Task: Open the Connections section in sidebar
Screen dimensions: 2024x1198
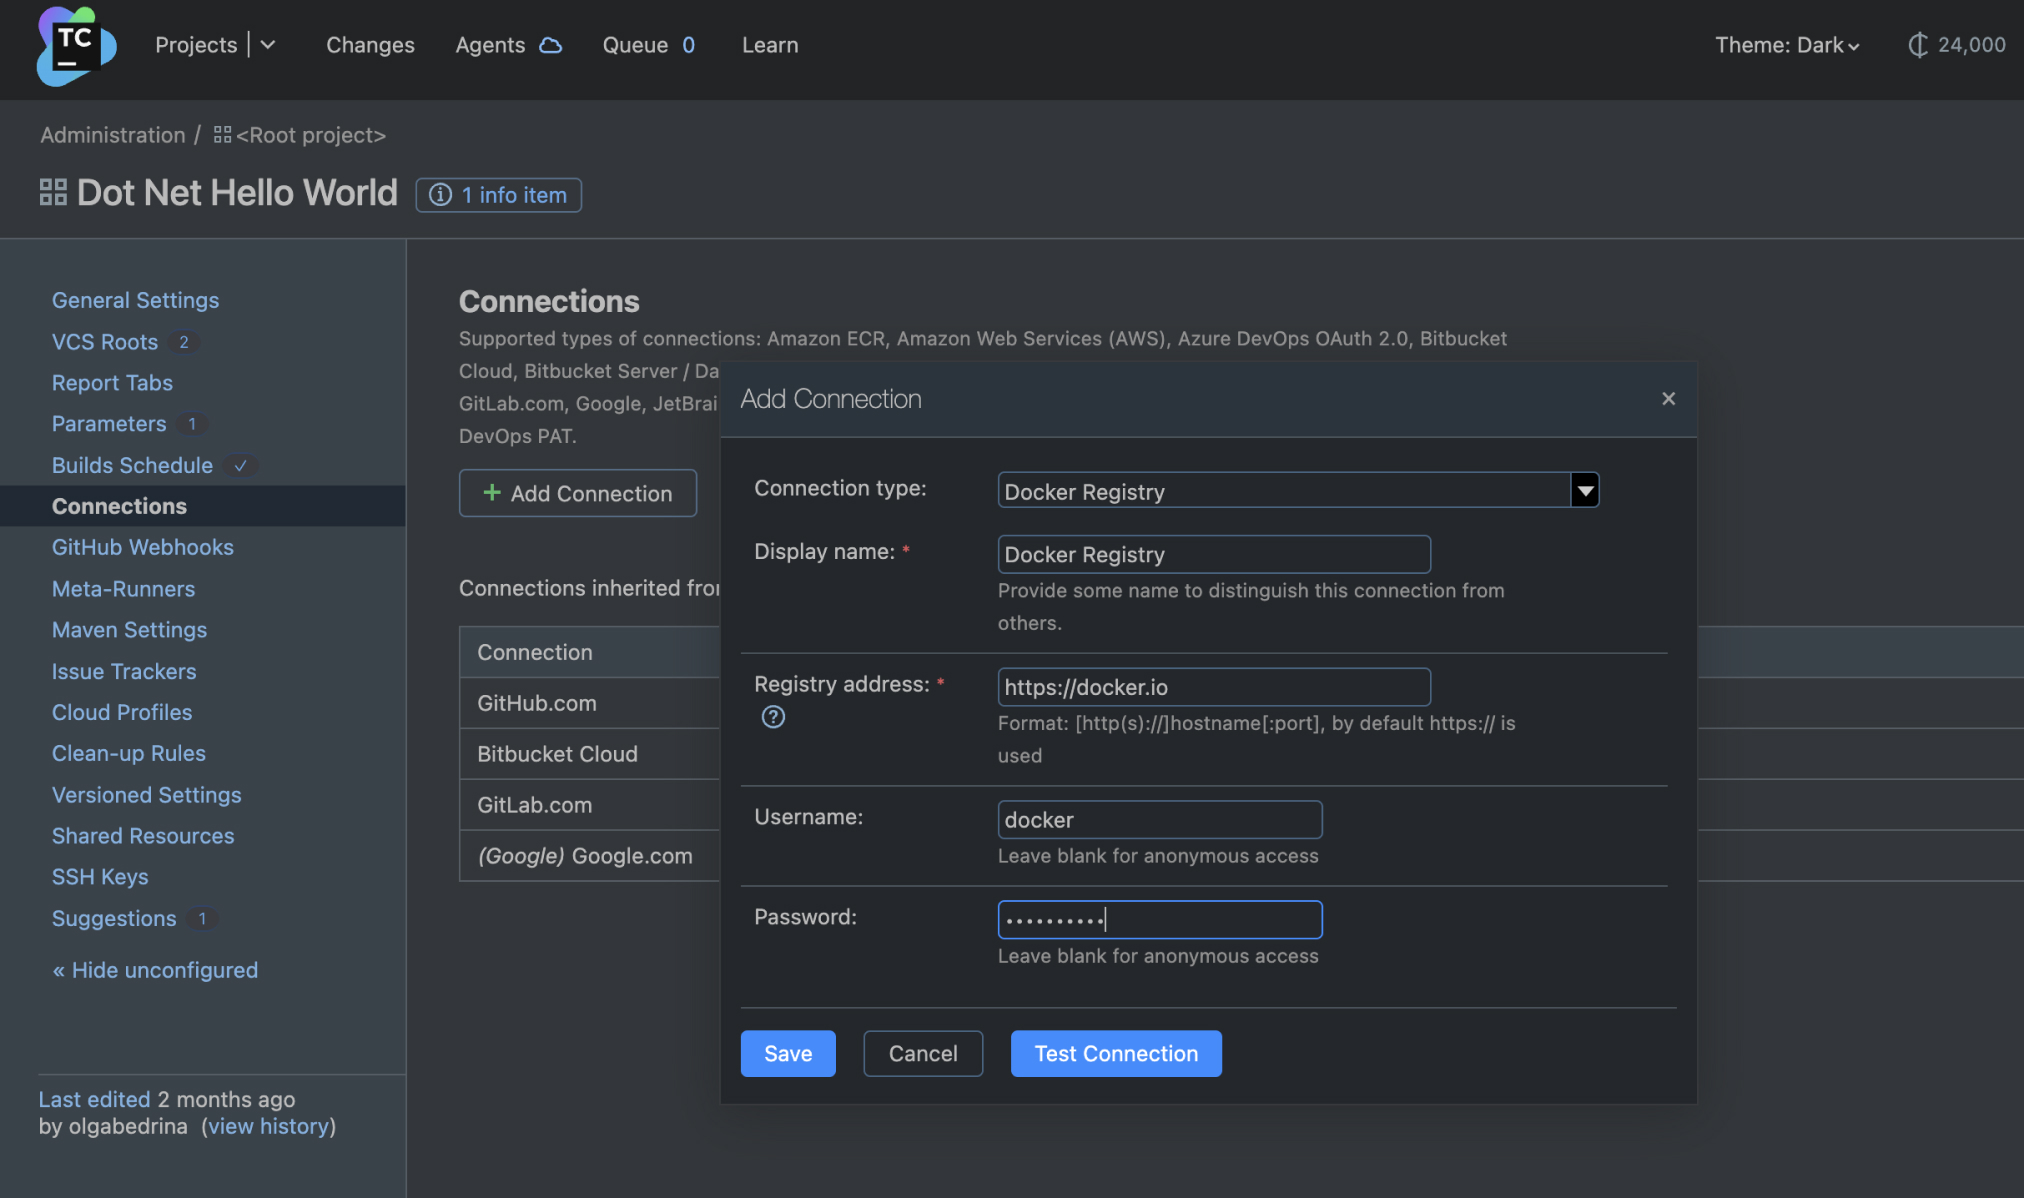Action: point(118,505)
